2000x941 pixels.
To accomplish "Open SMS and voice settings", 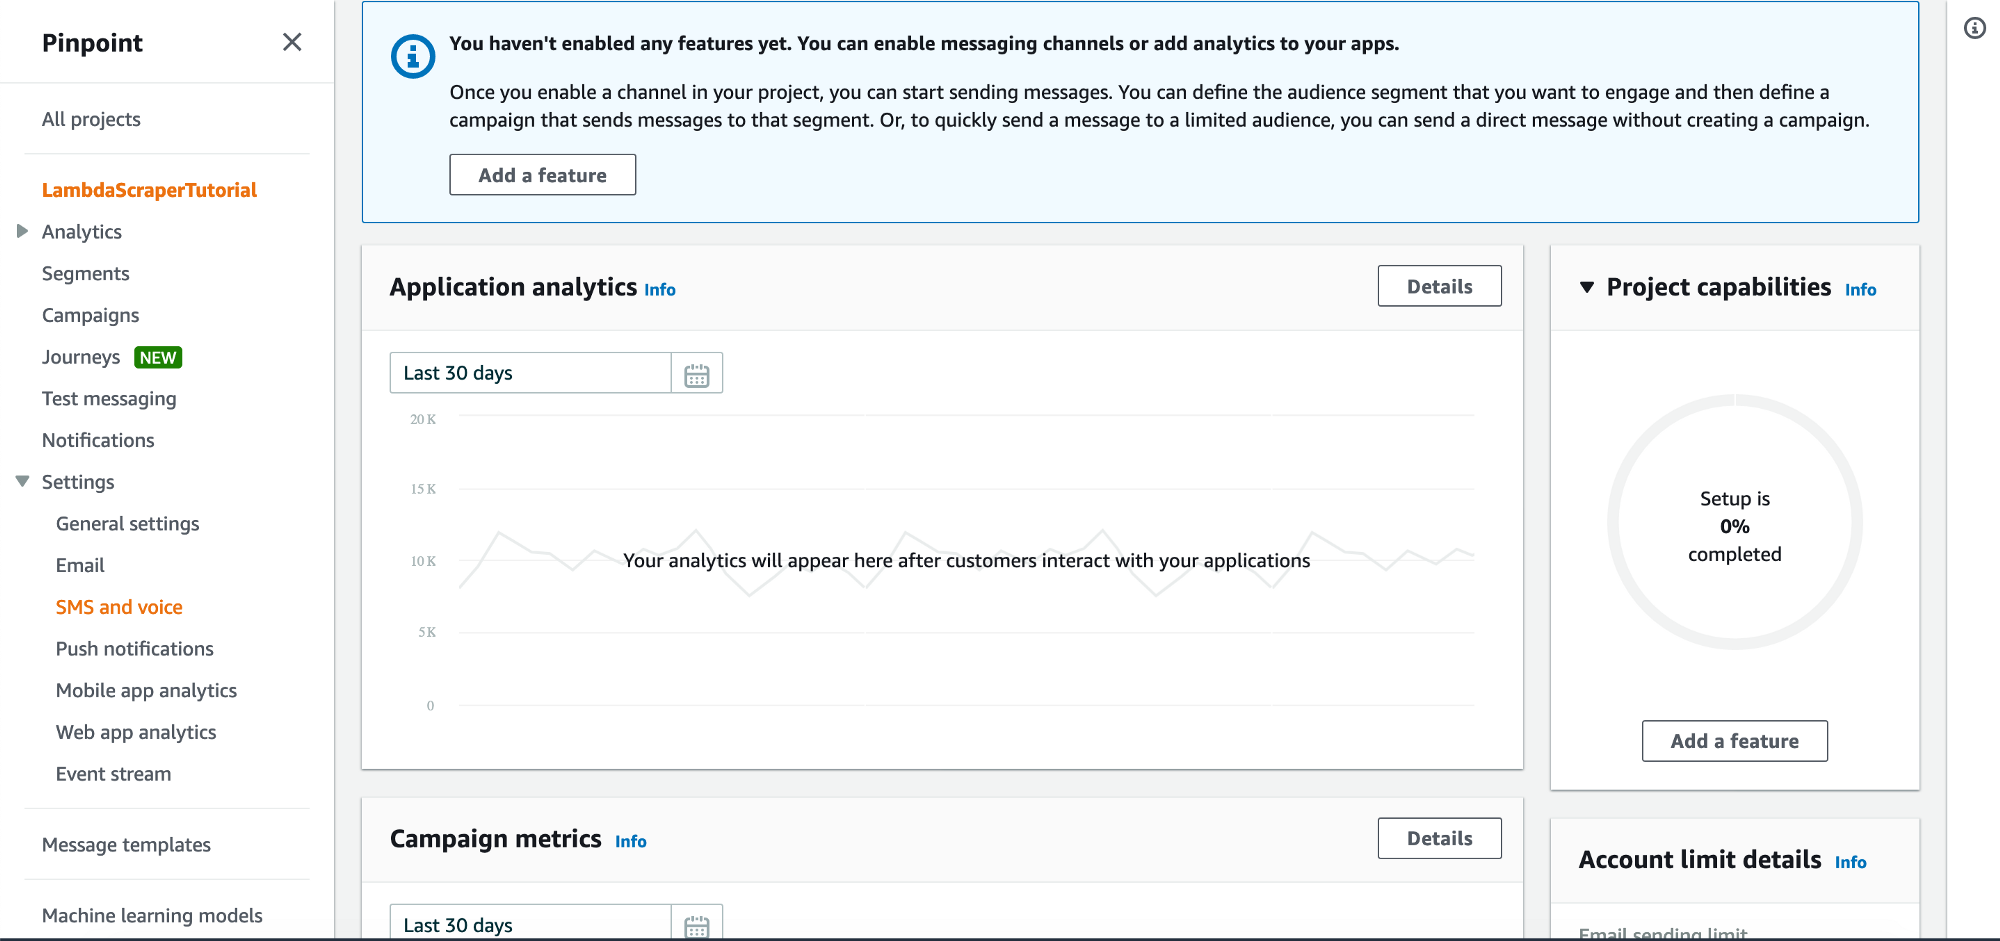I will (119, 607).
